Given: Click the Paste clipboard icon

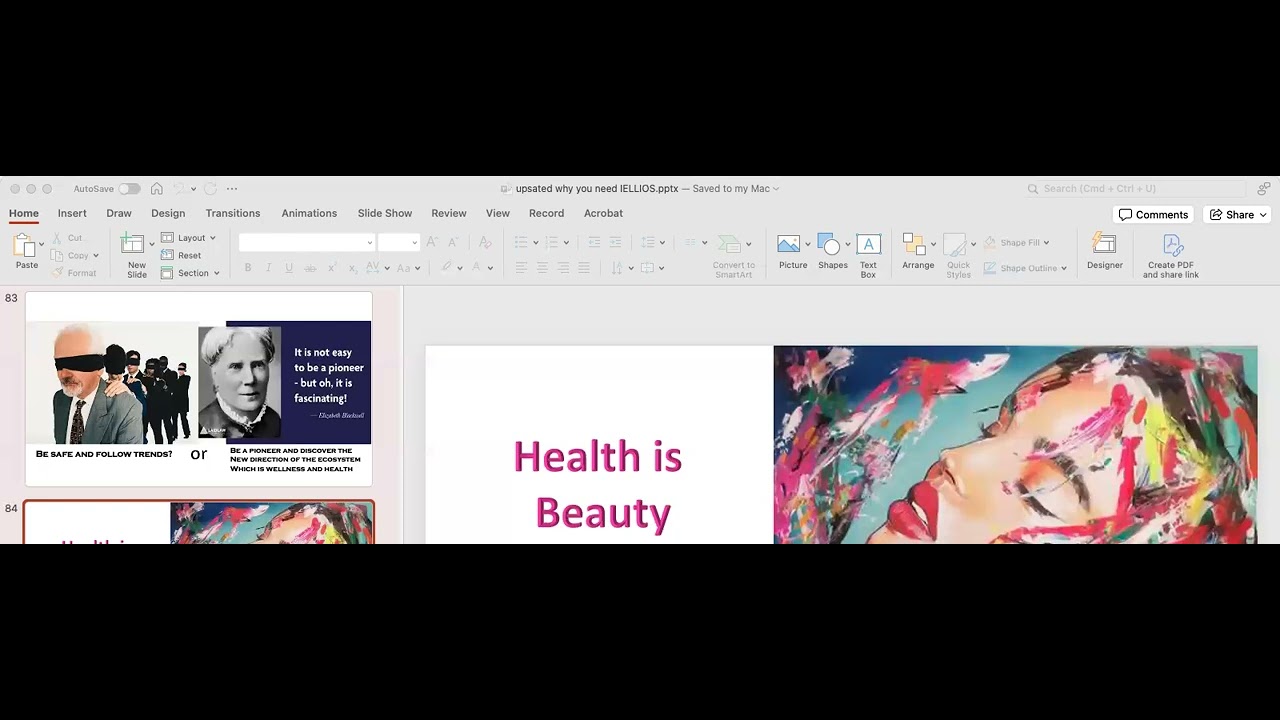Looking at the screenshot, I should click(24, 246).
